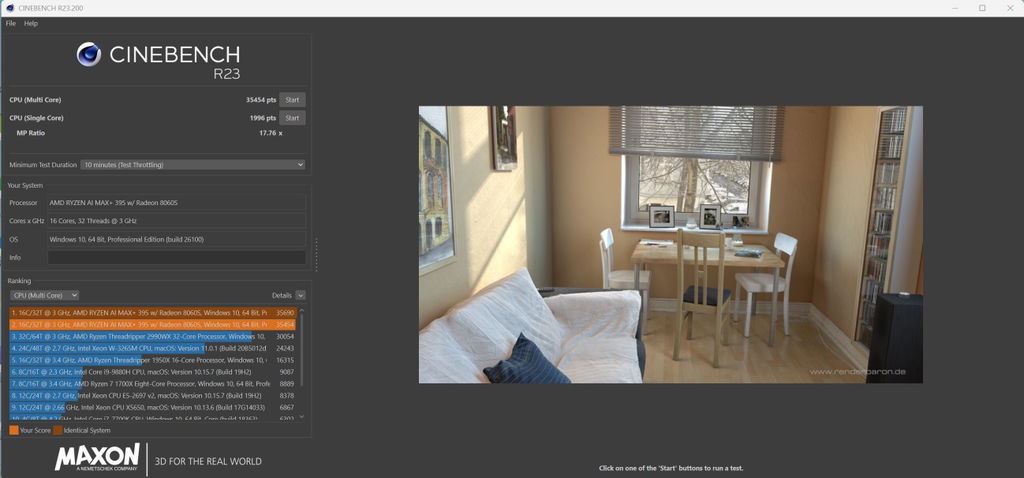Click the Cores x GHz value field
The image size is (1024, 478).
(x=176, y=221)
